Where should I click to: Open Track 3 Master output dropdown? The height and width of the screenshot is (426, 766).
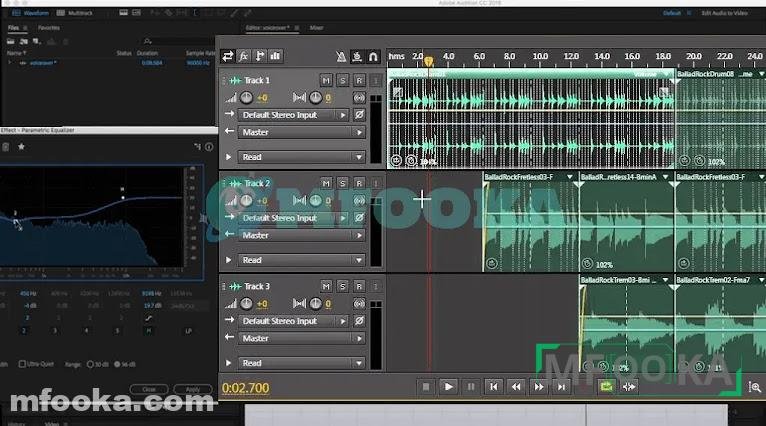pyautogui.click(x=301, y=339)
